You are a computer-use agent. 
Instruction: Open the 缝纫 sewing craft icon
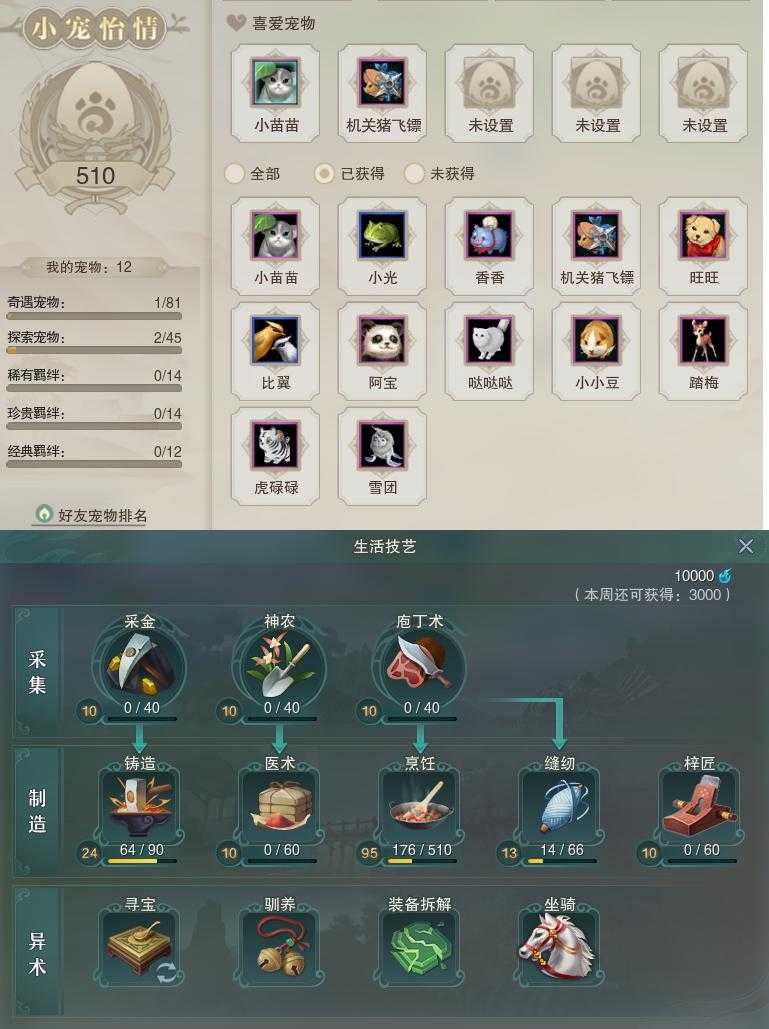(560, 806)
